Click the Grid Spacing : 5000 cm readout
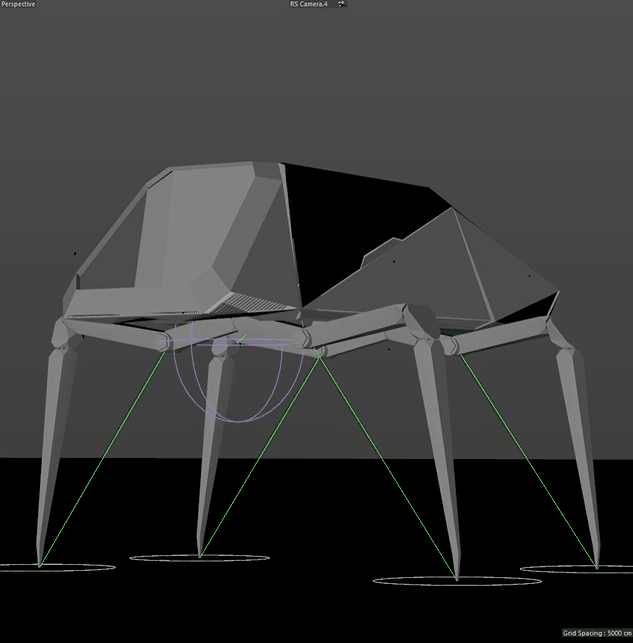The height and width of the screenshot is (643, 633). [597, 633]
